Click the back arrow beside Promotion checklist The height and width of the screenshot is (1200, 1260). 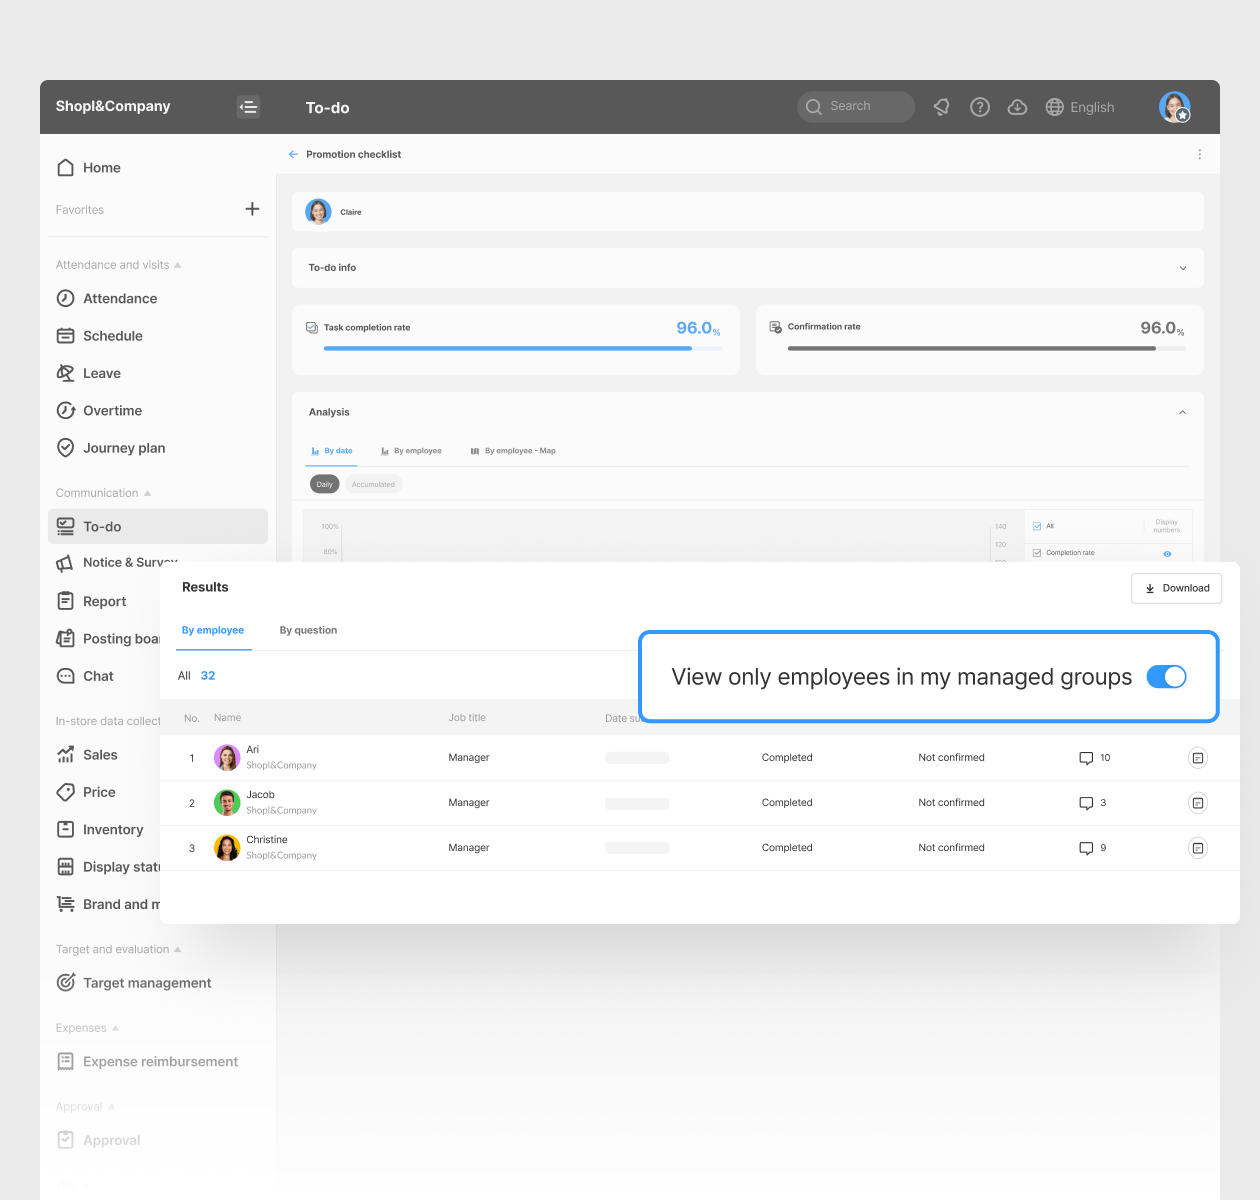[293, 155]
